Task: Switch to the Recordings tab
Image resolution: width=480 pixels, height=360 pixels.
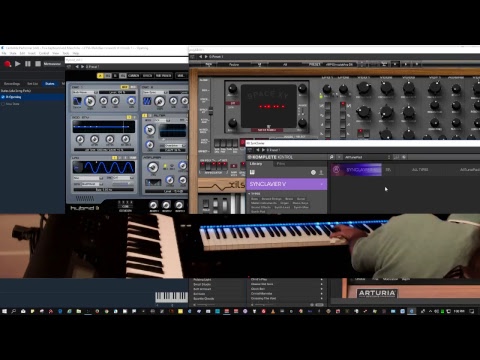Action: (x=12, y=84)
